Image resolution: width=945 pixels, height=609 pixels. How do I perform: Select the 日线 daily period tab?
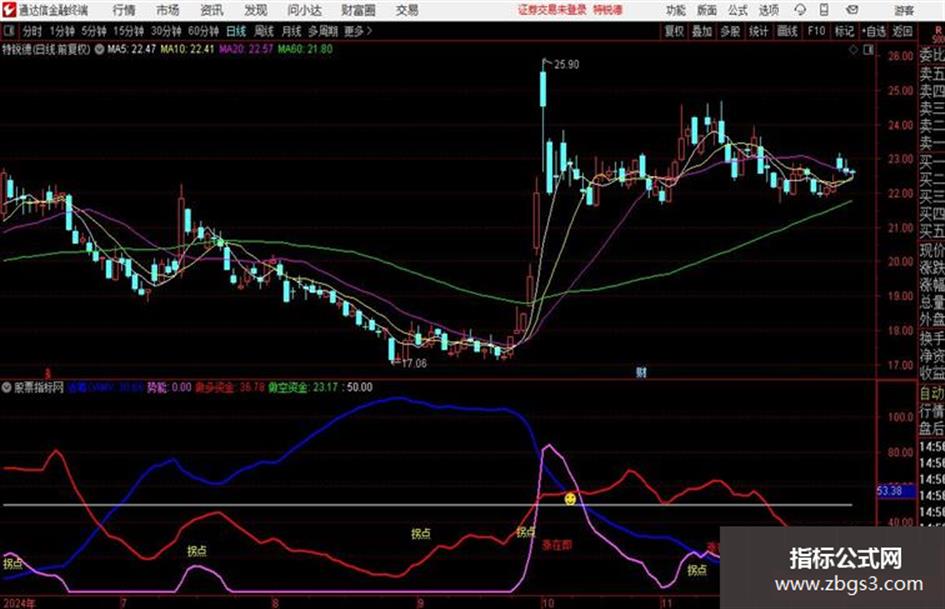pyautogui.click(x=236, y=31)
